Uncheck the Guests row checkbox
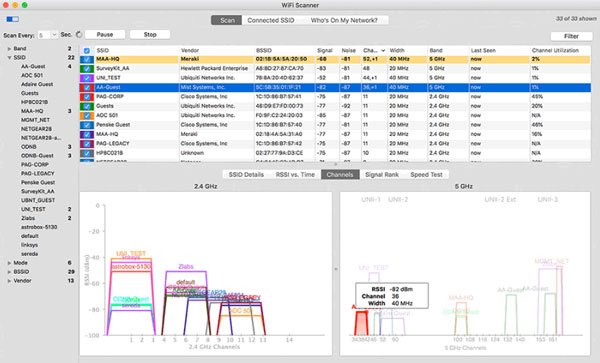600x363 pixels. point(87,106)
